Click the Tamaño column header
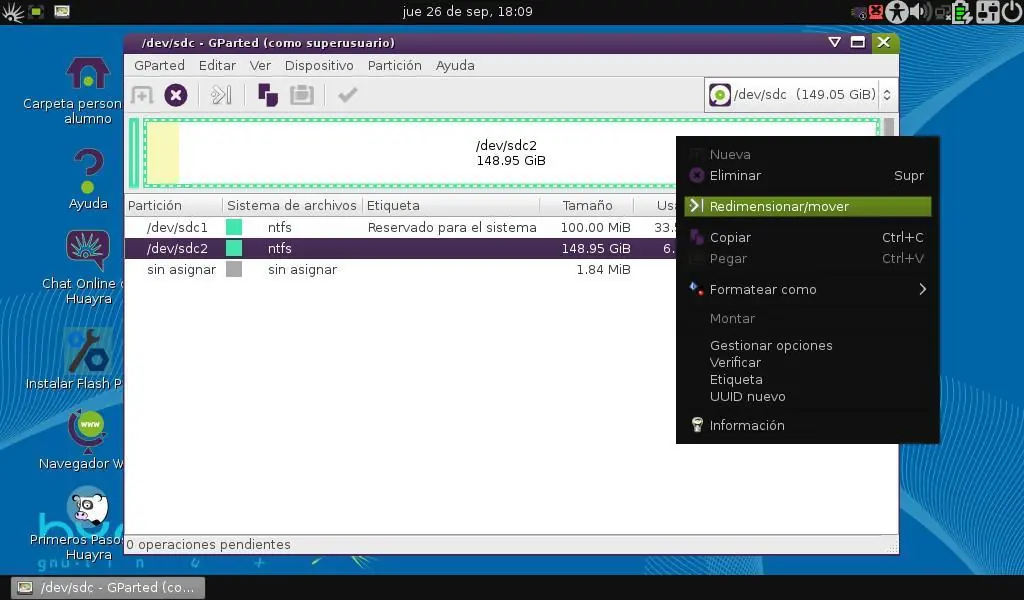This screenshot has height=600, width=1024. 587,206
